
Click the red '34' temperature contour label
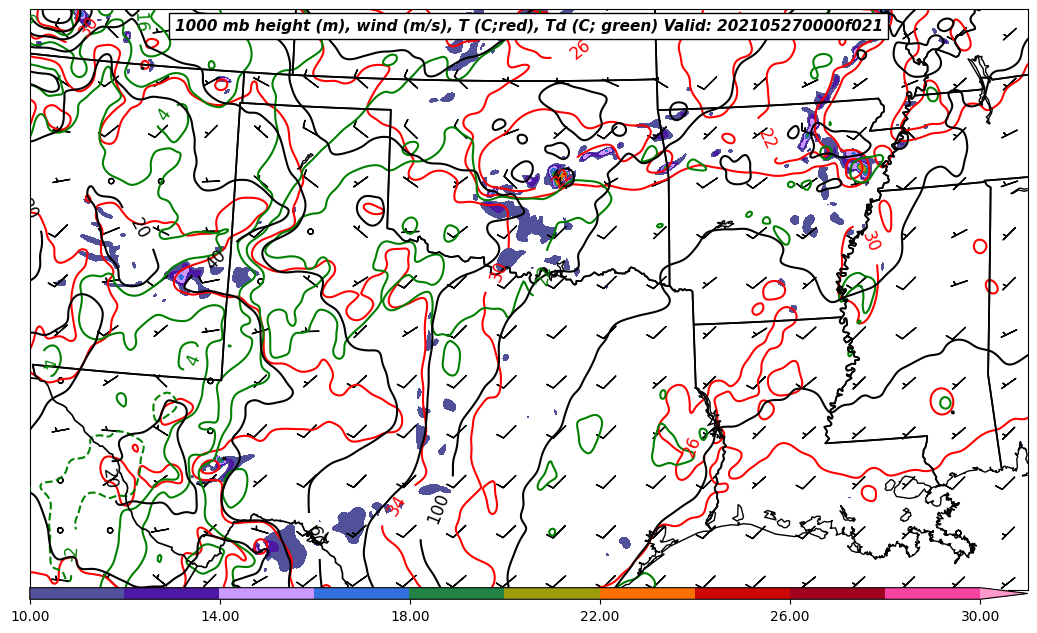(395, 507)
